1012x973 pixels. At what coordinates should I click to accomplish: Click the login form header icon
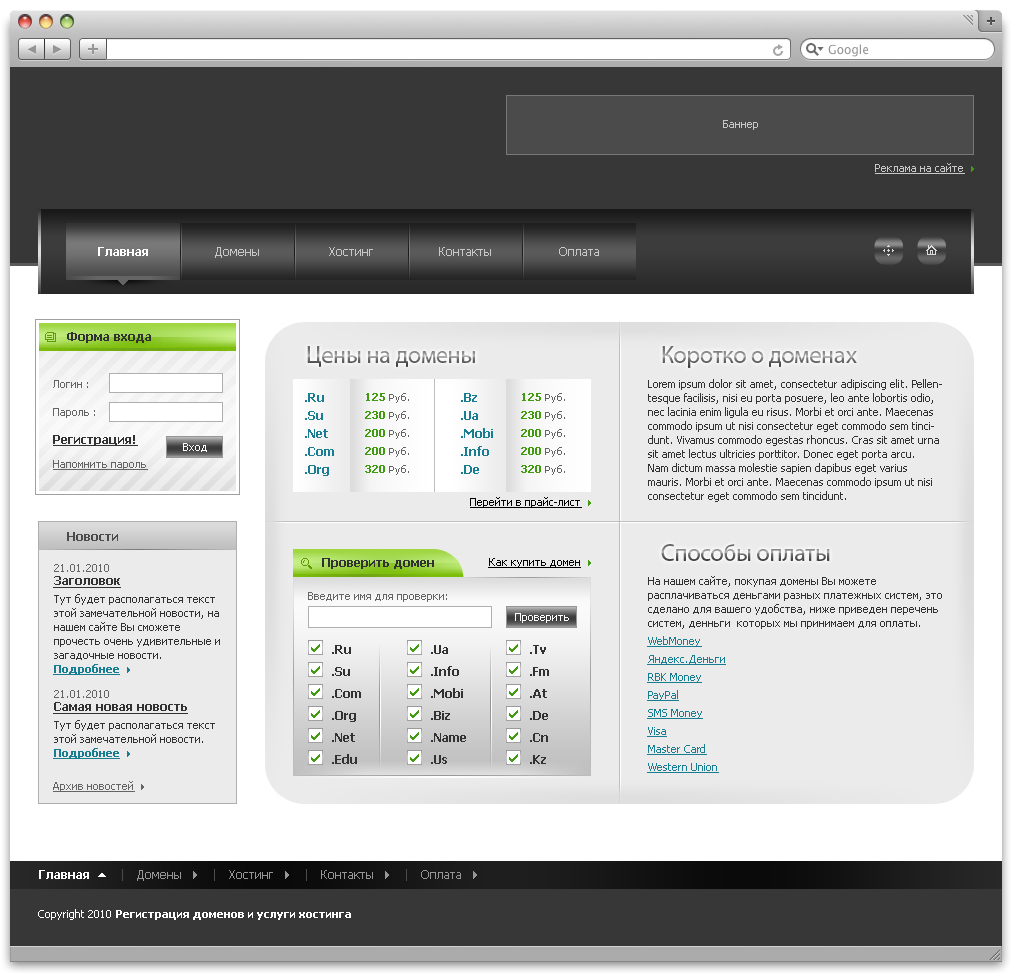coord(51,337)
